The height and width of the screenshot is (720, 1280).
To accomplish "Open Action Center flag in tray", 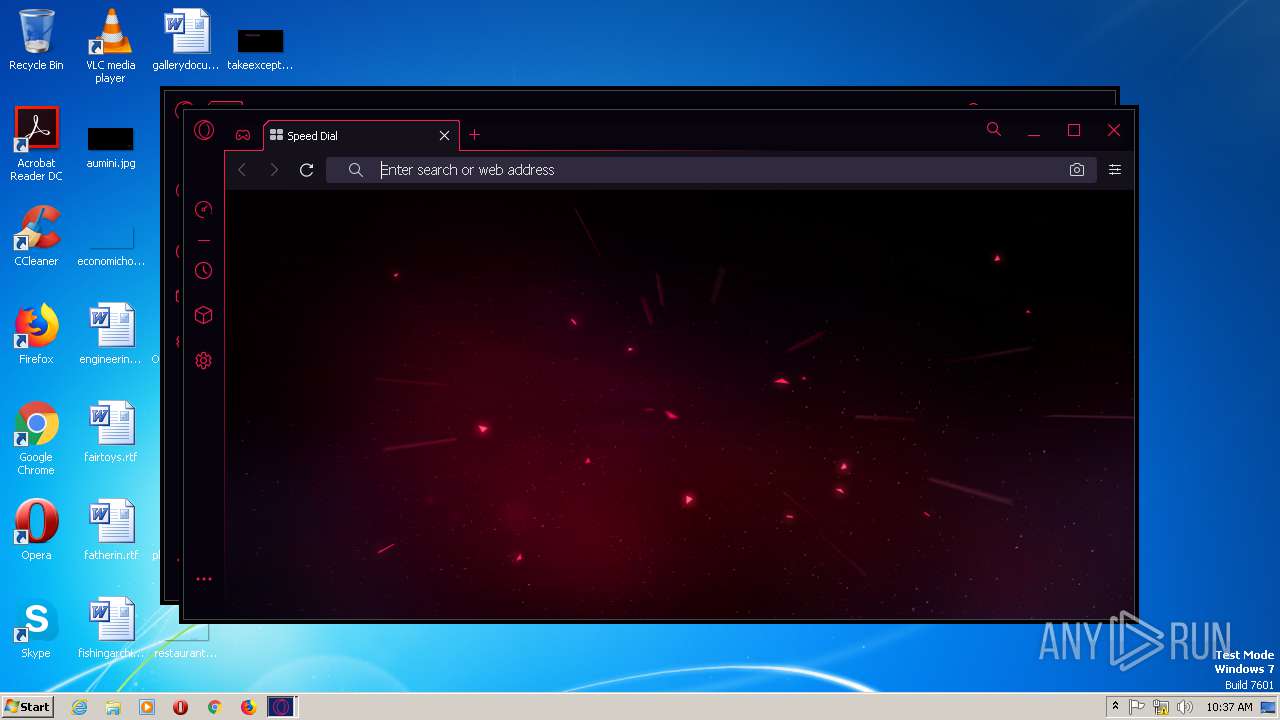I will click(x=1137, y=707).
